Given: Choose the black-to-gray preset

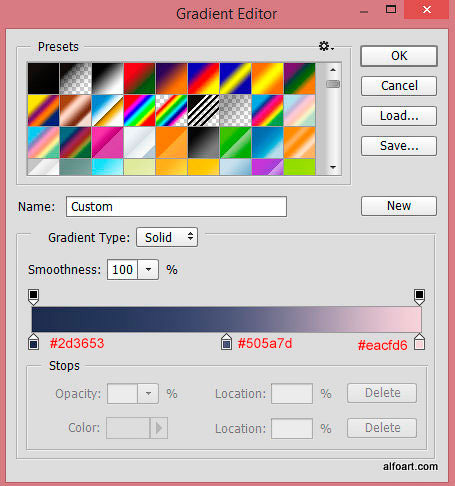Looking at the screenshot, I should [203, 142].
